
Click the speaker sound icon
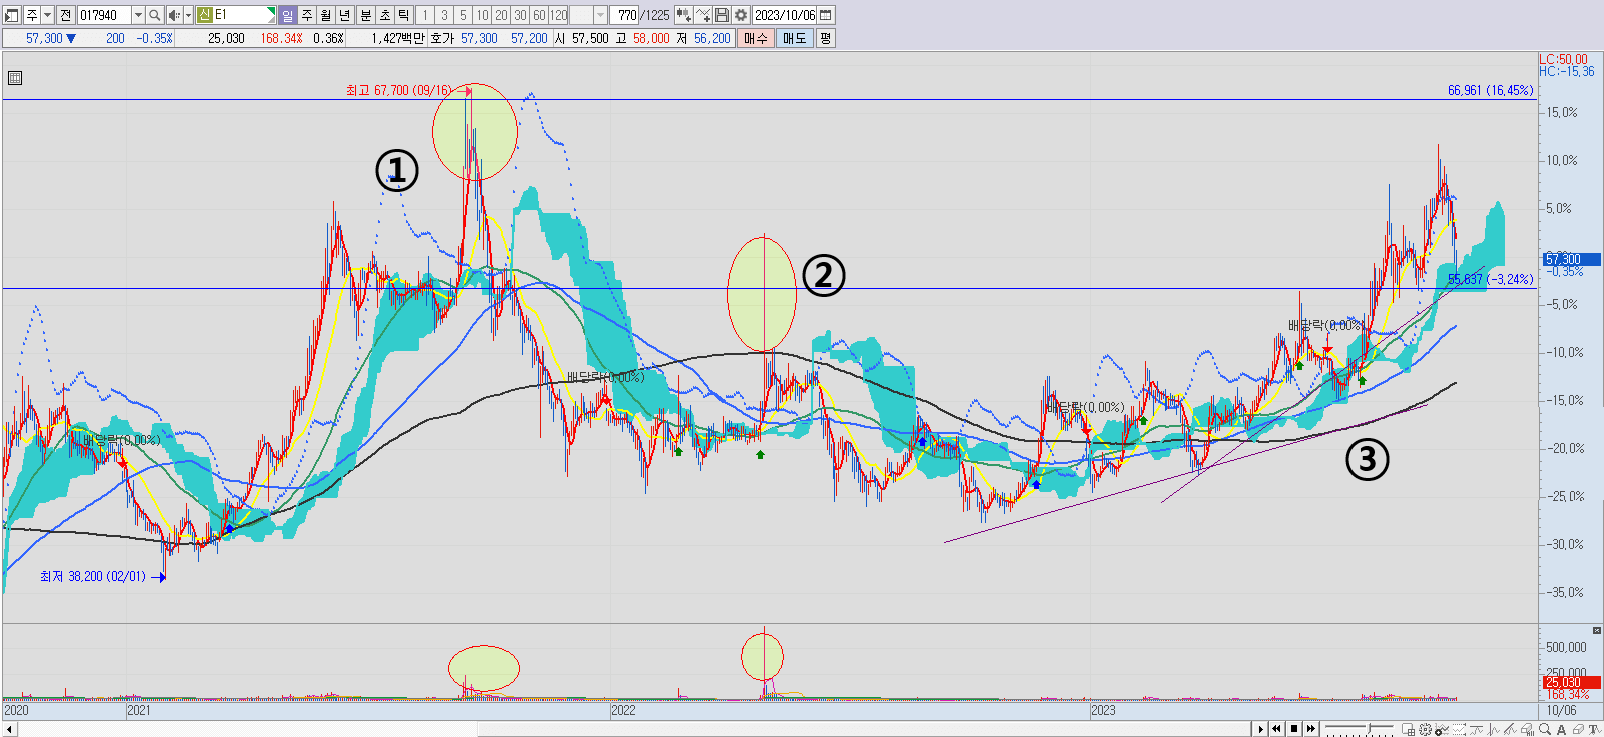174,15
